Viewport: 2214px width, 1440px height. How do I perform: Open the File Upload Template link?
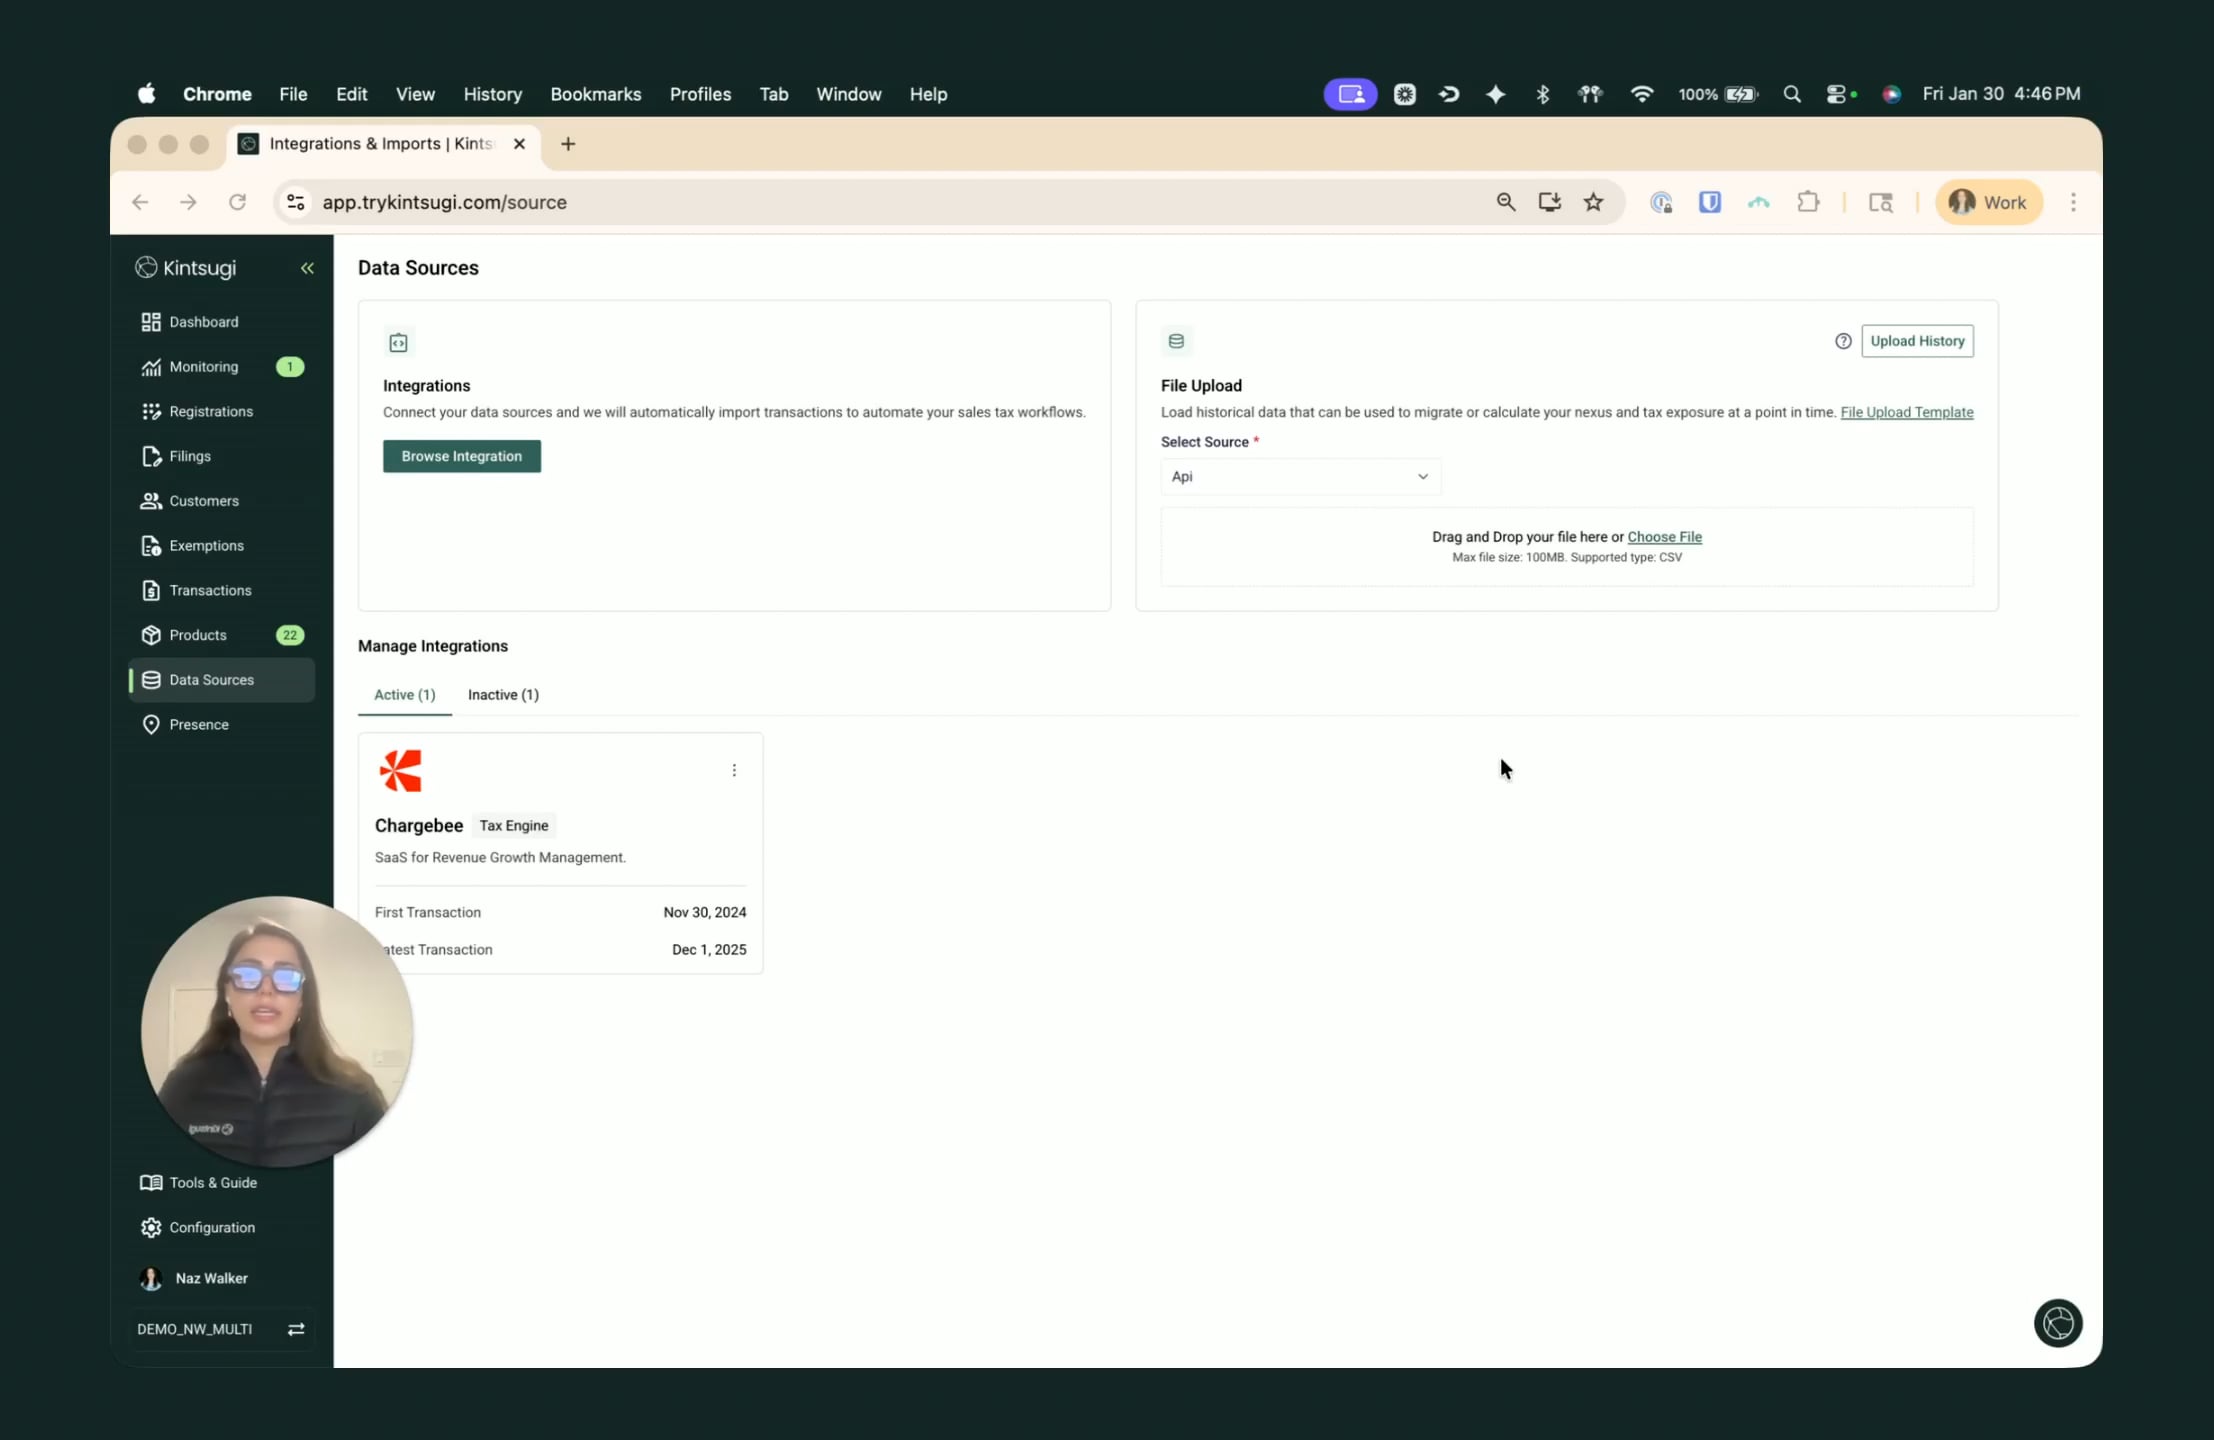(x=1906, y=412)
